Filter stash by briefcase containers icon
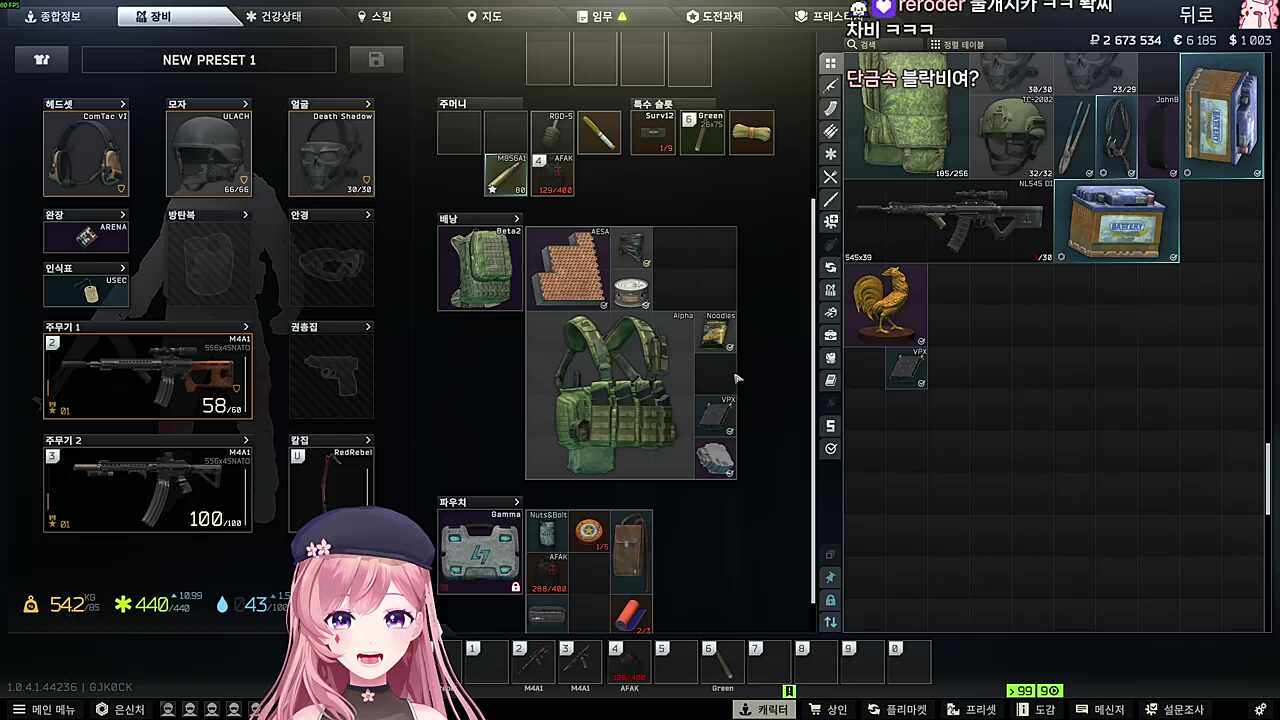This screenshot has height=720, width=1280. point(830,335)
